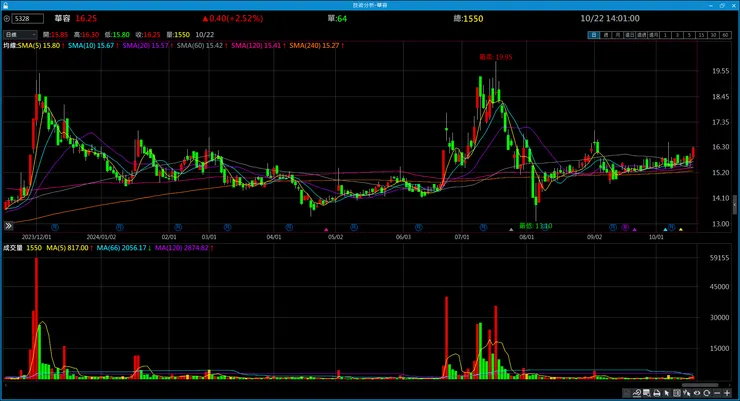Click the double-chevron expand icon at chart left

point(8,226)
